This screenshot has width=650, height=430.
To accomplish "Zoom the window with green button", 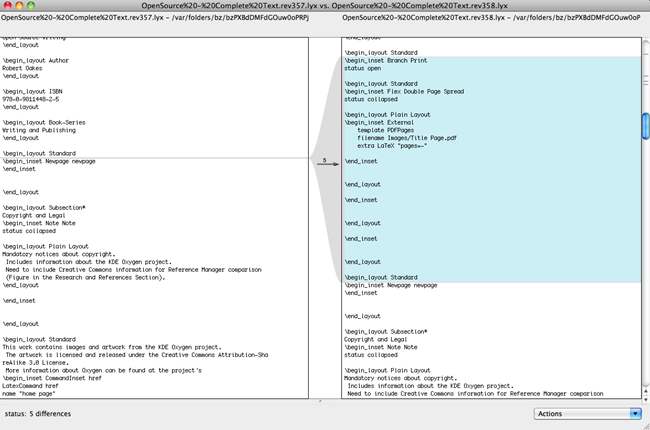I will coord(32,6).
